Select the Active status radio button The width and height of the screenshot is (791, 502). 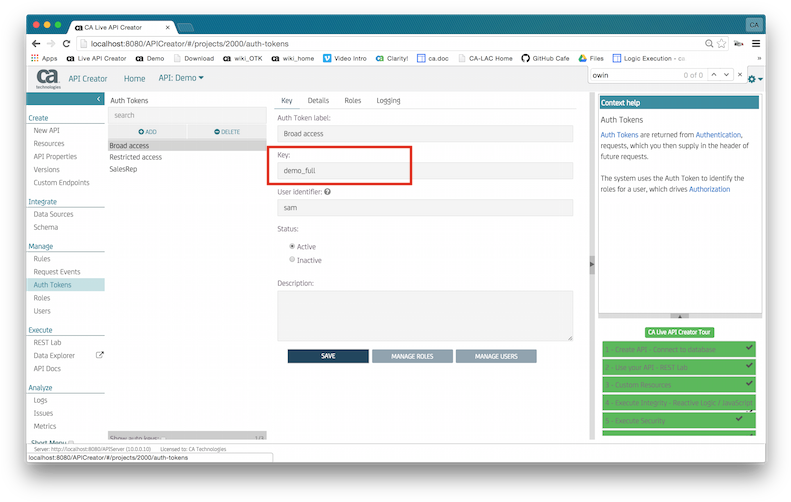pyautogui.click(x=292, y=246)
